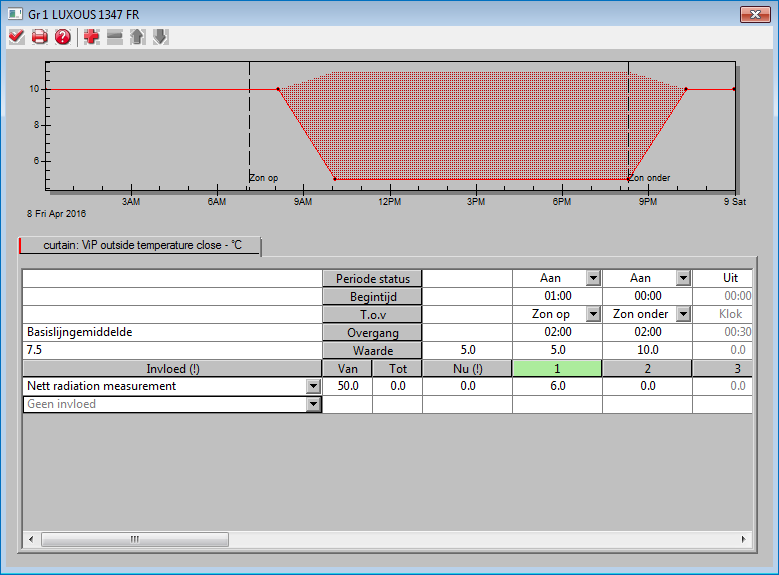Click the greyed Klok cell of period 3
Screen dimensions: 779x575
click(723, 314)
